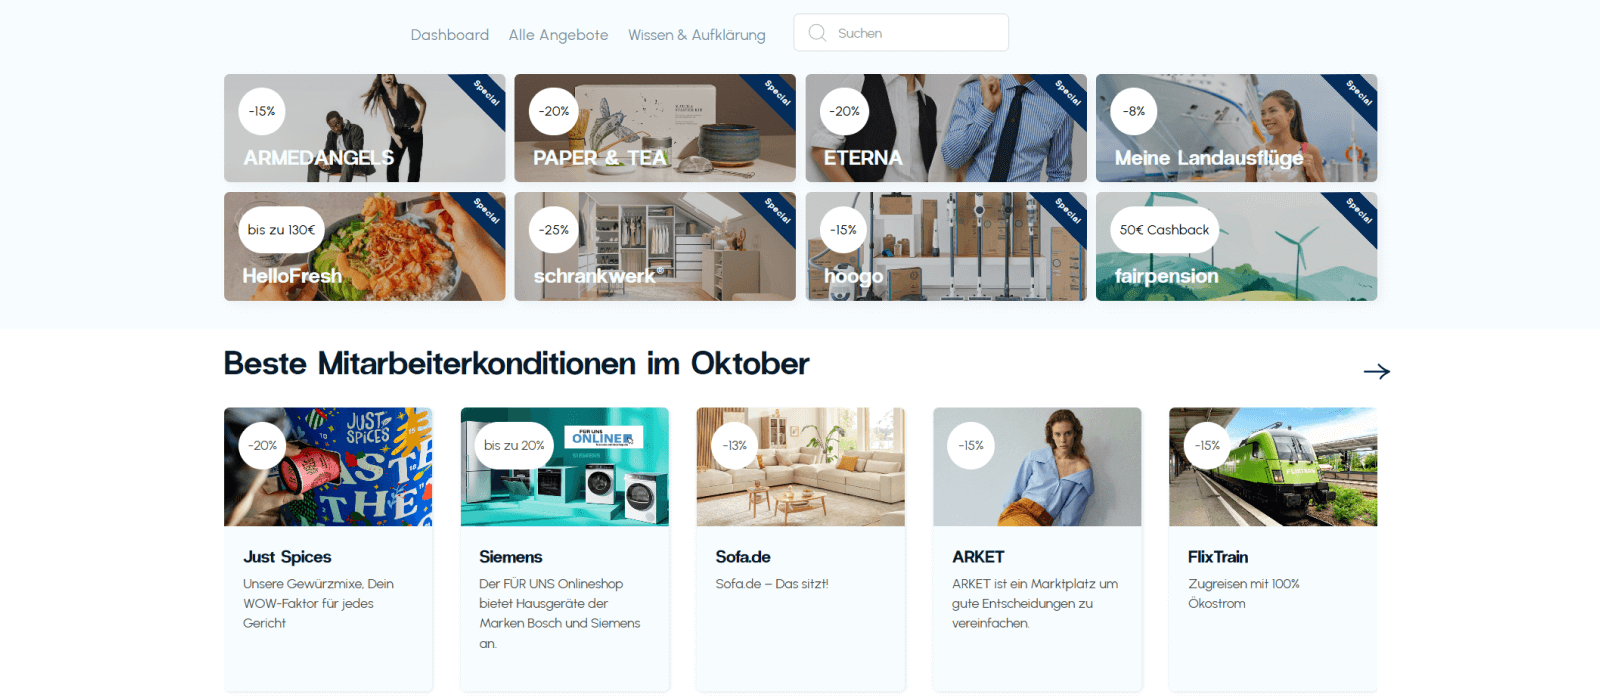
Task: Open the Siemens offer title
Action: click(x=510, y=557)
